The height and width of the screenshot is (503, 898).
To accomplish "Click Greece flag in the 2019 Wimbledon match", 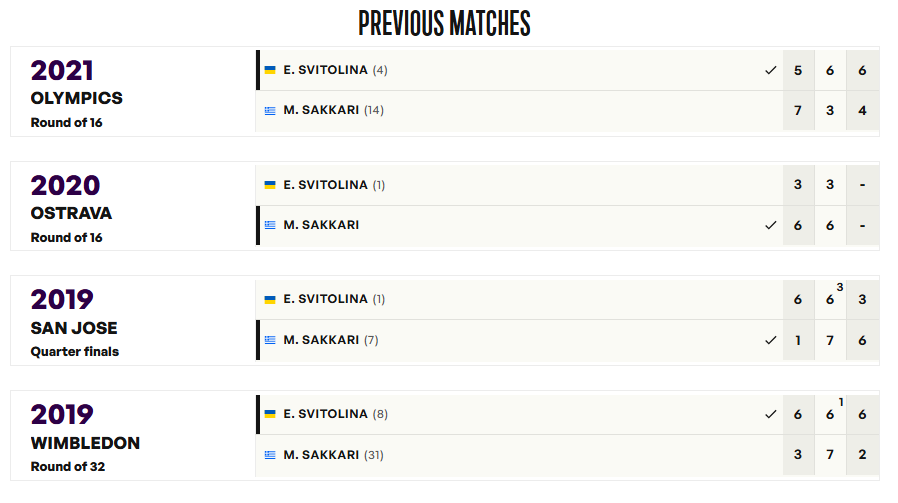I will pyautogui.click(x=270, y=455).
